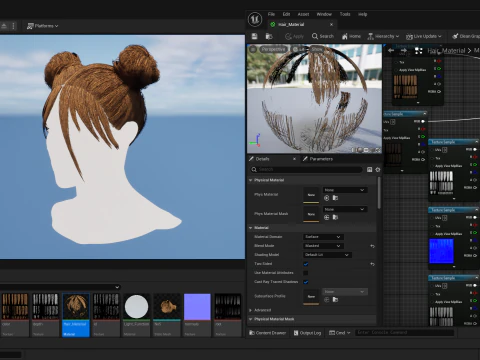Viewport: 480px width, 360px height.
Task: Expand the Advanced section
Action: point(251,310)
